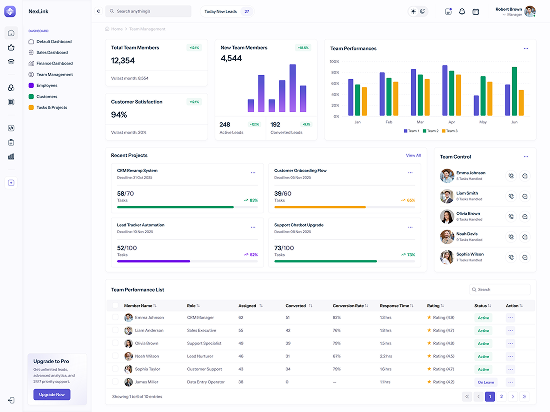550x412 pixels.
Task: Click the logout icon at sidebar bottom
Action: click(11, 400)
